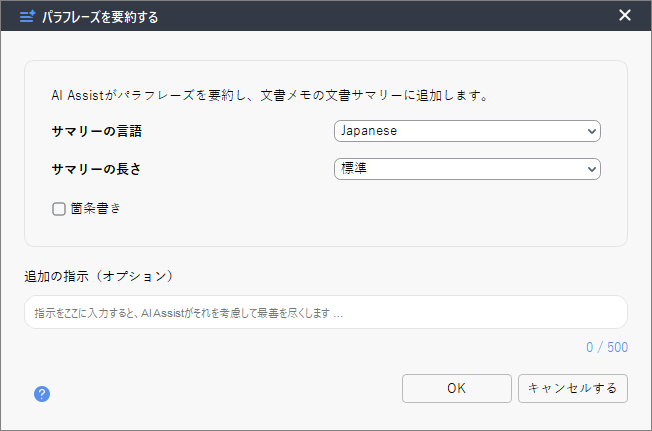Open the サマリーの言語 Japanese dropdown
Image resolution: width=652 pixels, height=431 pixels.
(x=467, y=131)
